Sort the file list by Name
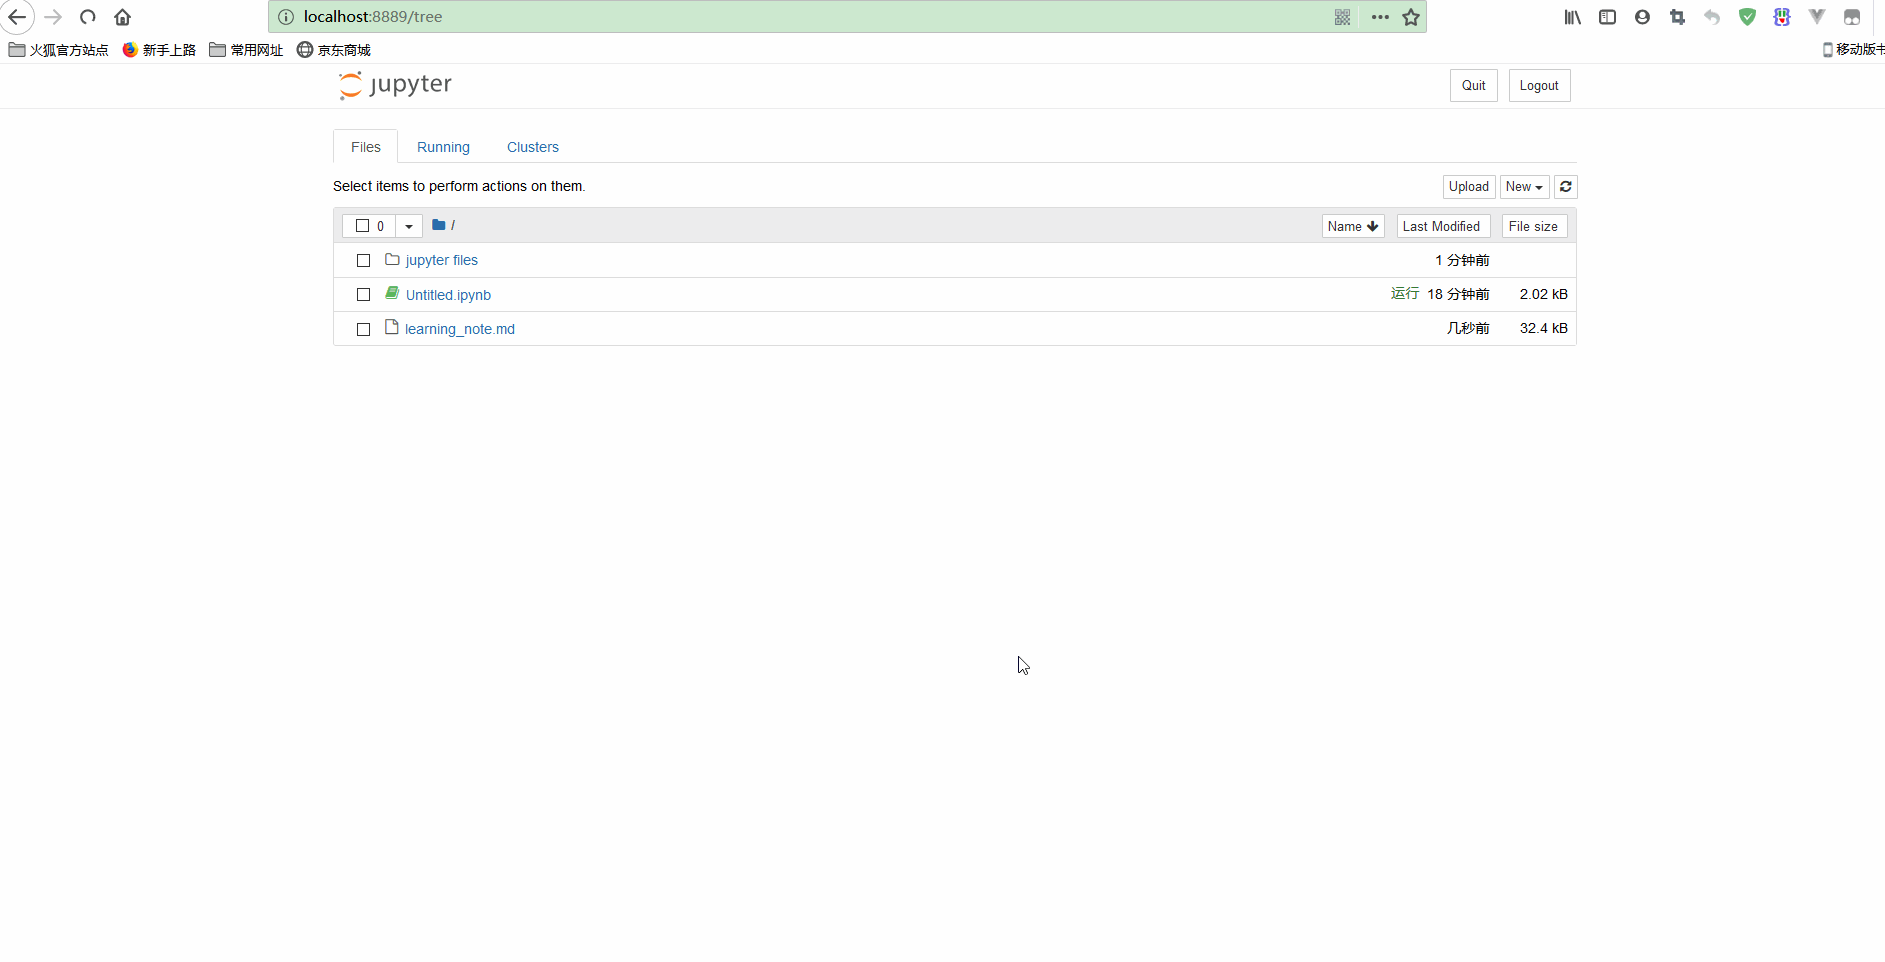This screenshot has height=962, width=1885. coord(1352,226)
